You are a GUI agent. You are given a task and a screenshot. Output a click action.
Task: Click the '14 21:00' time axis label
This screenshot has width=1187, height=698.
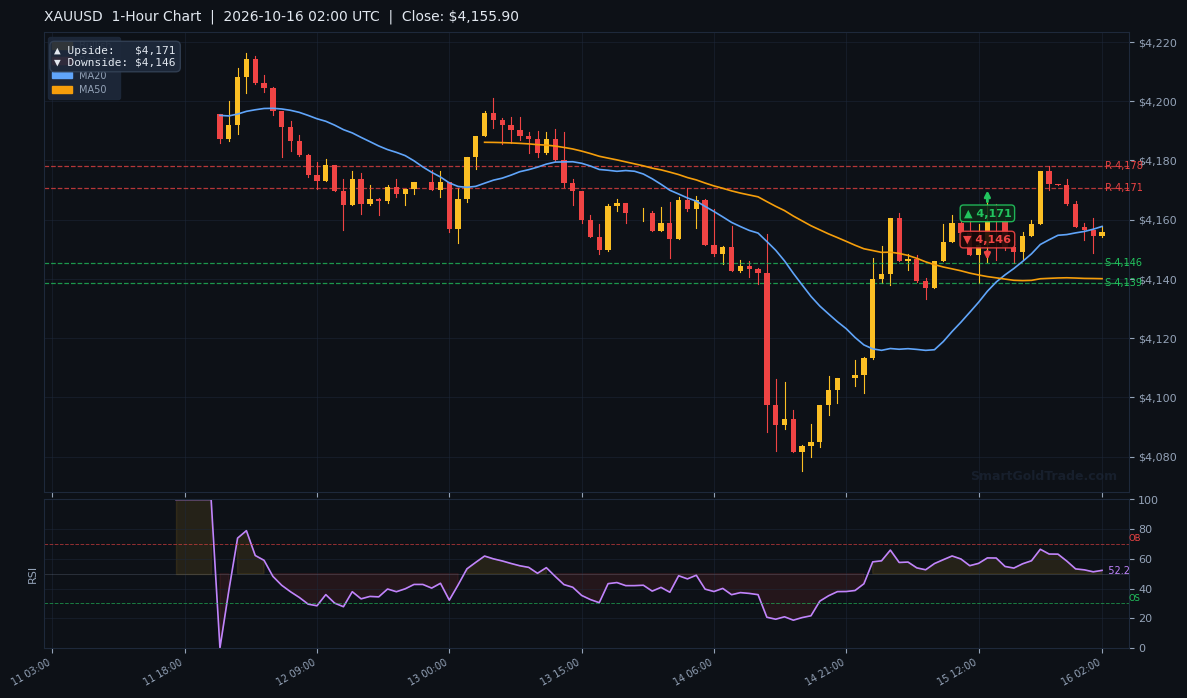[x=825, y=672]
